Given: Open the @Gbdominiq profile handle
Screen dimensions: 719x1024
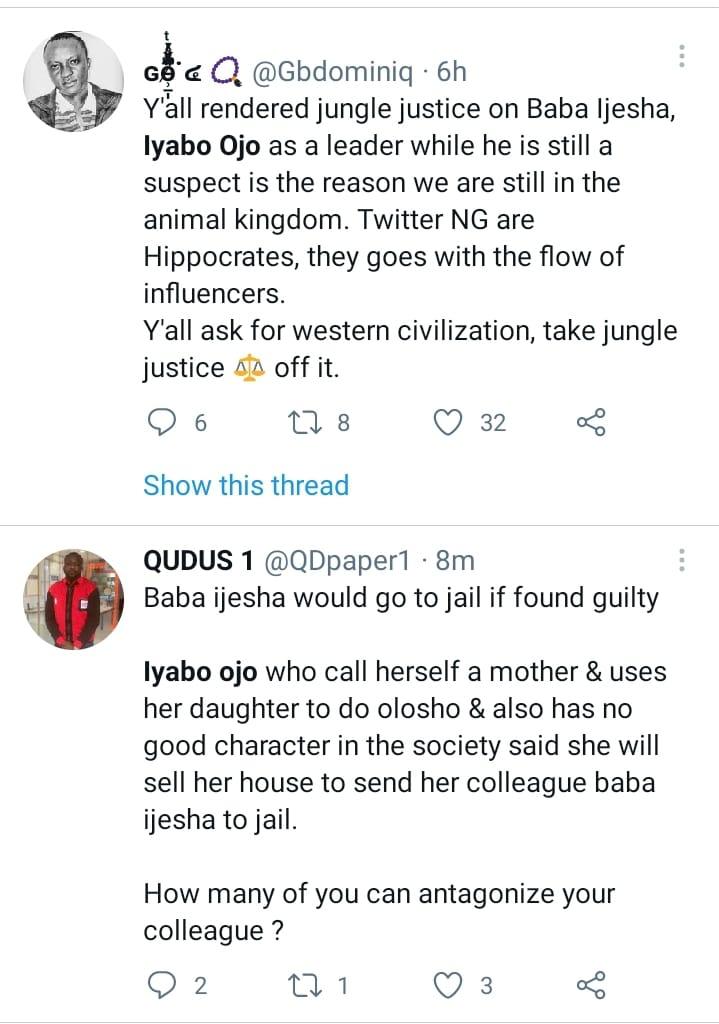Looking at the screenshot, I should (x=324, y=73).
